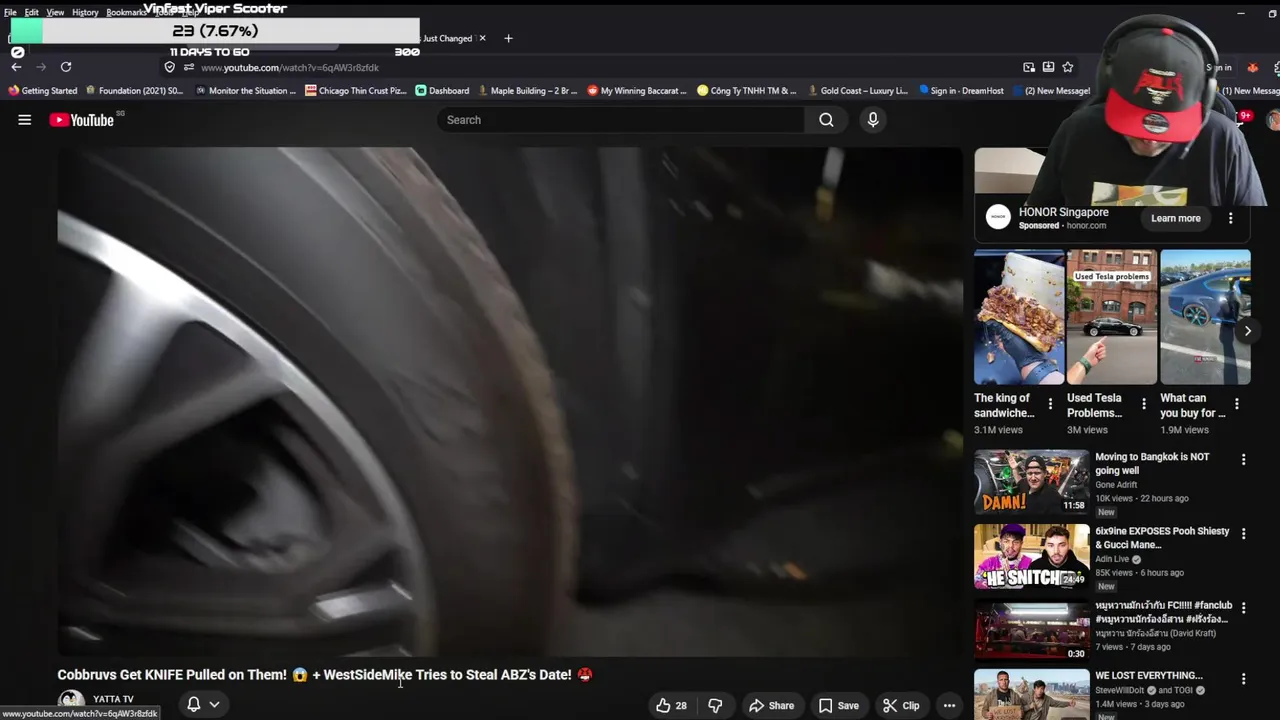Open the Used Tesla problems short thumbnail
This screenshot has width=1280, height=720.
coord(1112,317)
